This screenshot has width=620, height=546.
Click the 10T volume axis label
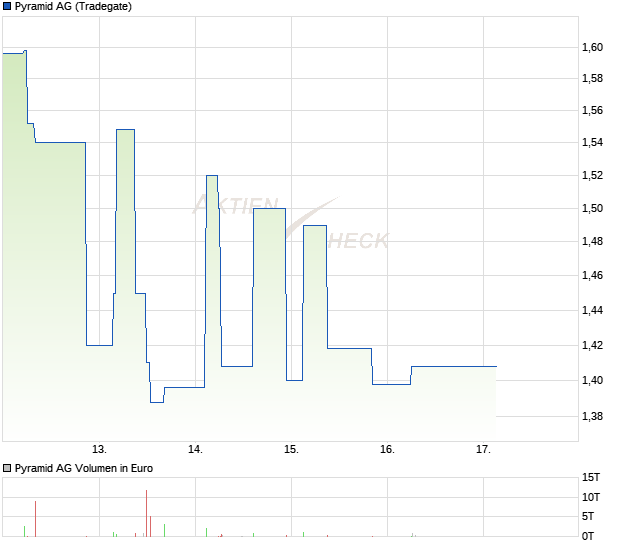591,497
